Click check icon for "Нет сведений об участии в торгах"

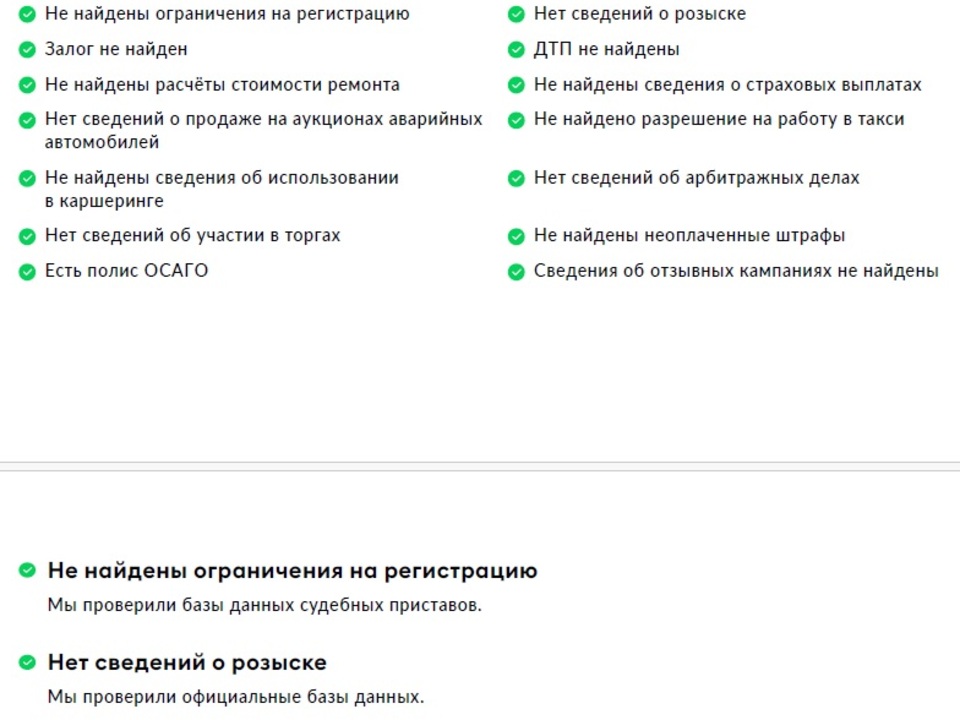click(27, 236)
